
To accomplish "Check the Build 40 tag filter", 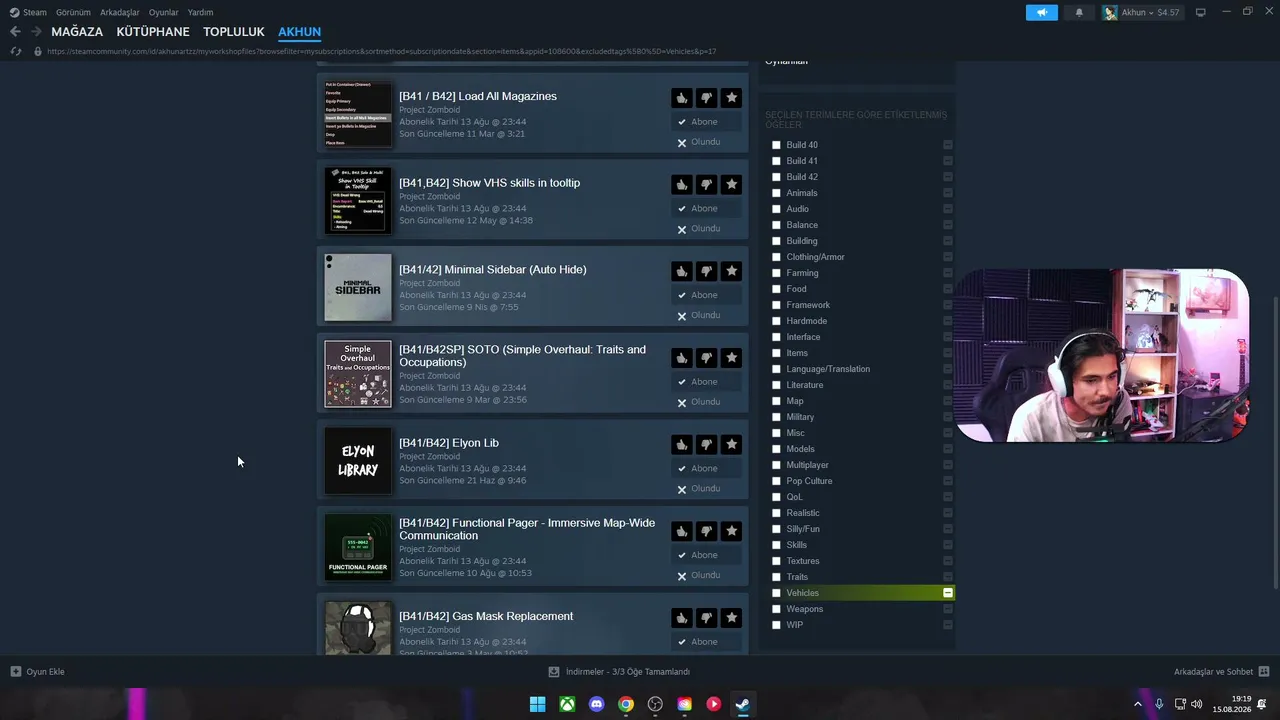I will (x=776, y=145).
